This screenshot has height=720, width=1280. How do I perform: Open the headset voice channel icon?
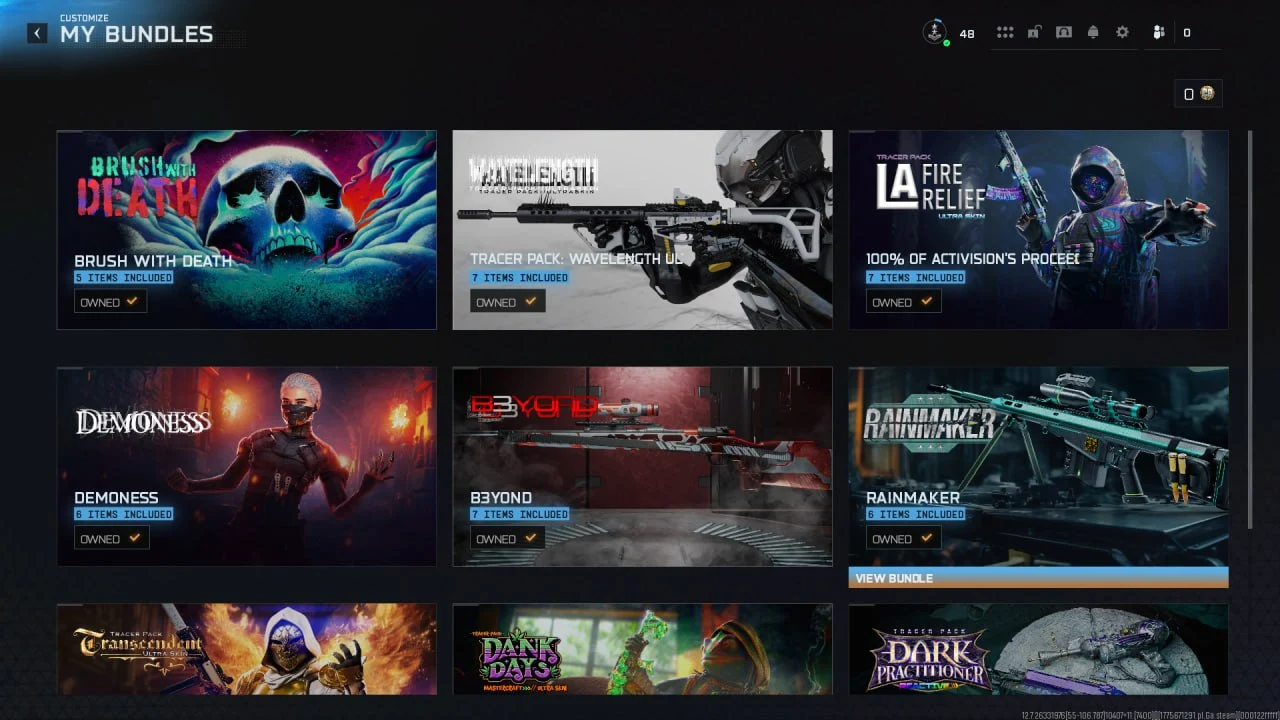pyautogui.click(x=1064, y=32)
